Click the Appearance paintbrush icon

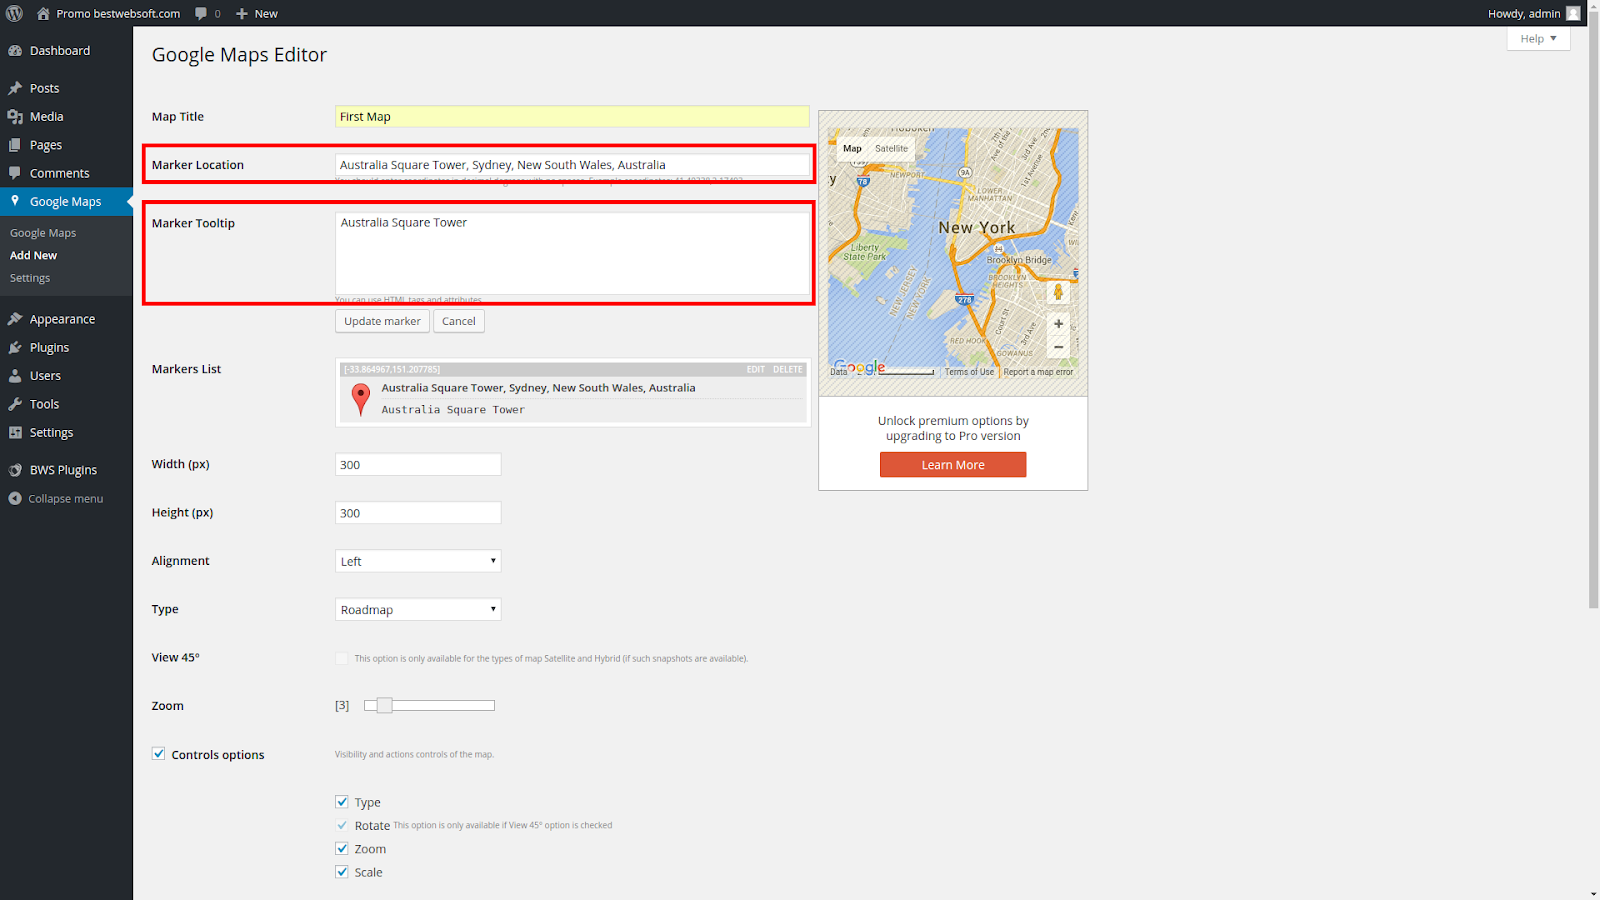15,319
